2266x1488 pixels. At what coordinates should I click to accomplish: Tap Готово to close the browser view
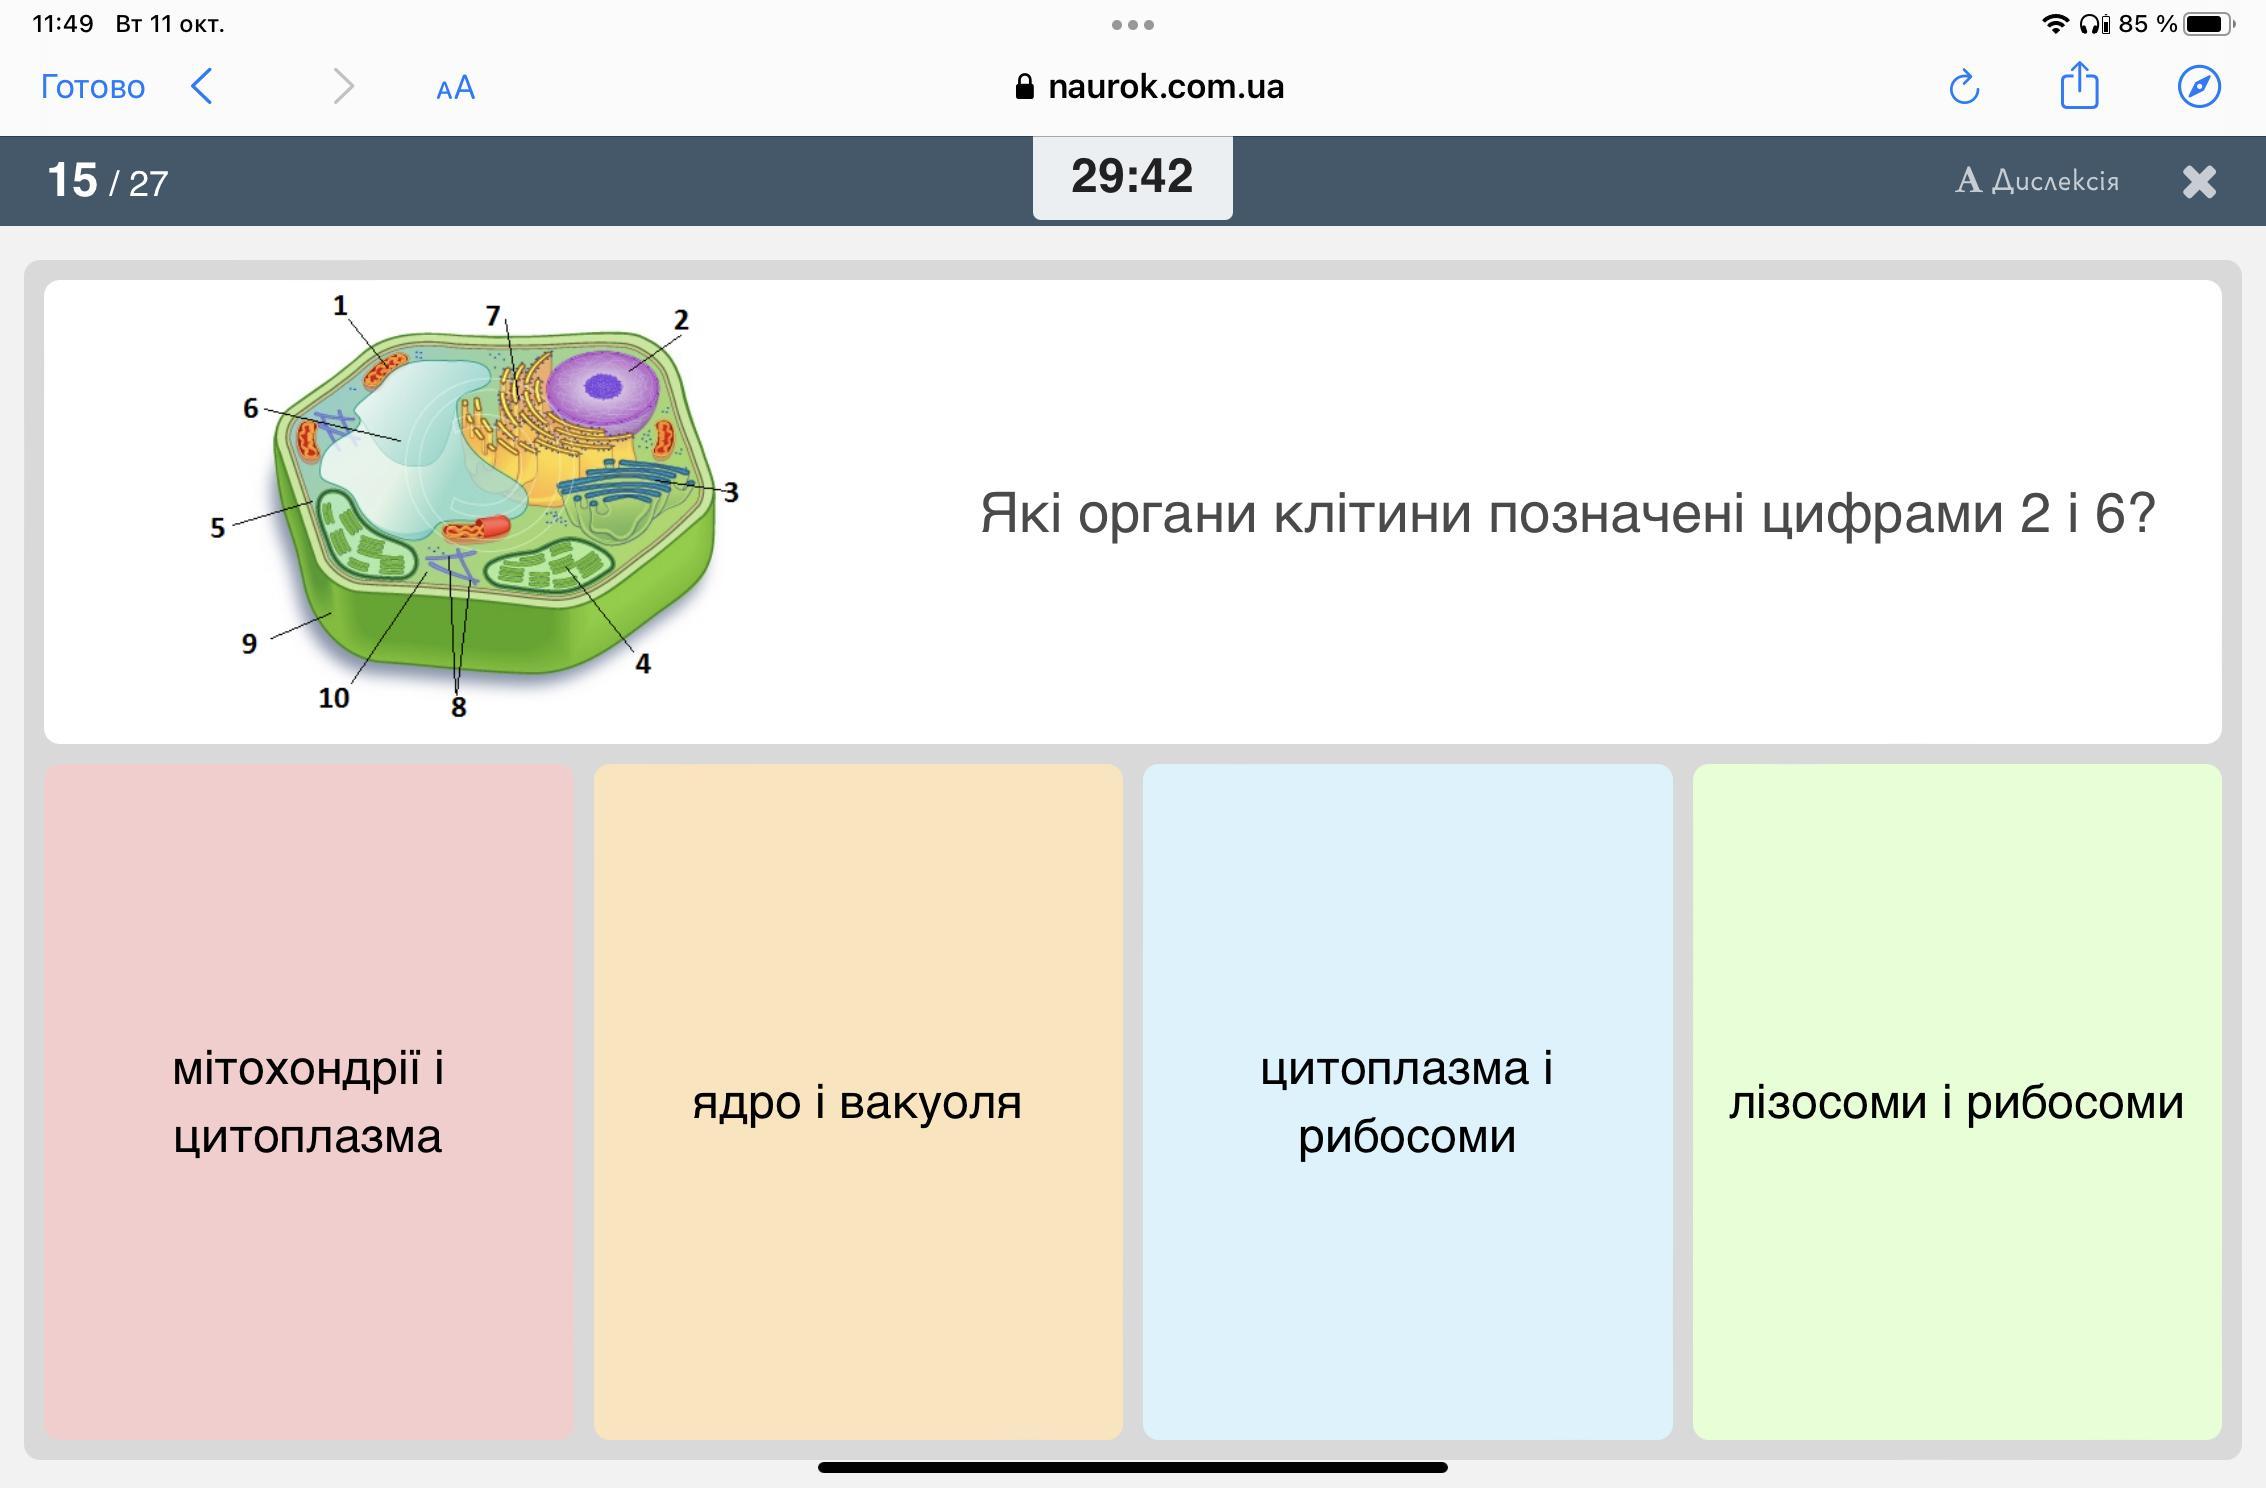pyautogui.click(x=92, y=87)
